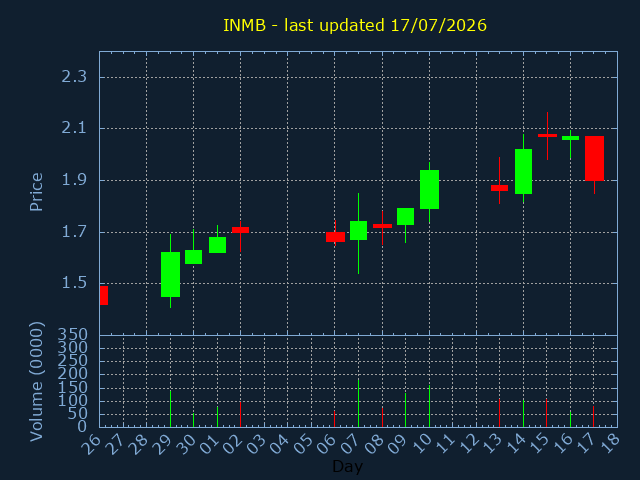This screenshot has width=640, height=480.
Task: Click the Price axis title
Action: (x=36, y=192)
